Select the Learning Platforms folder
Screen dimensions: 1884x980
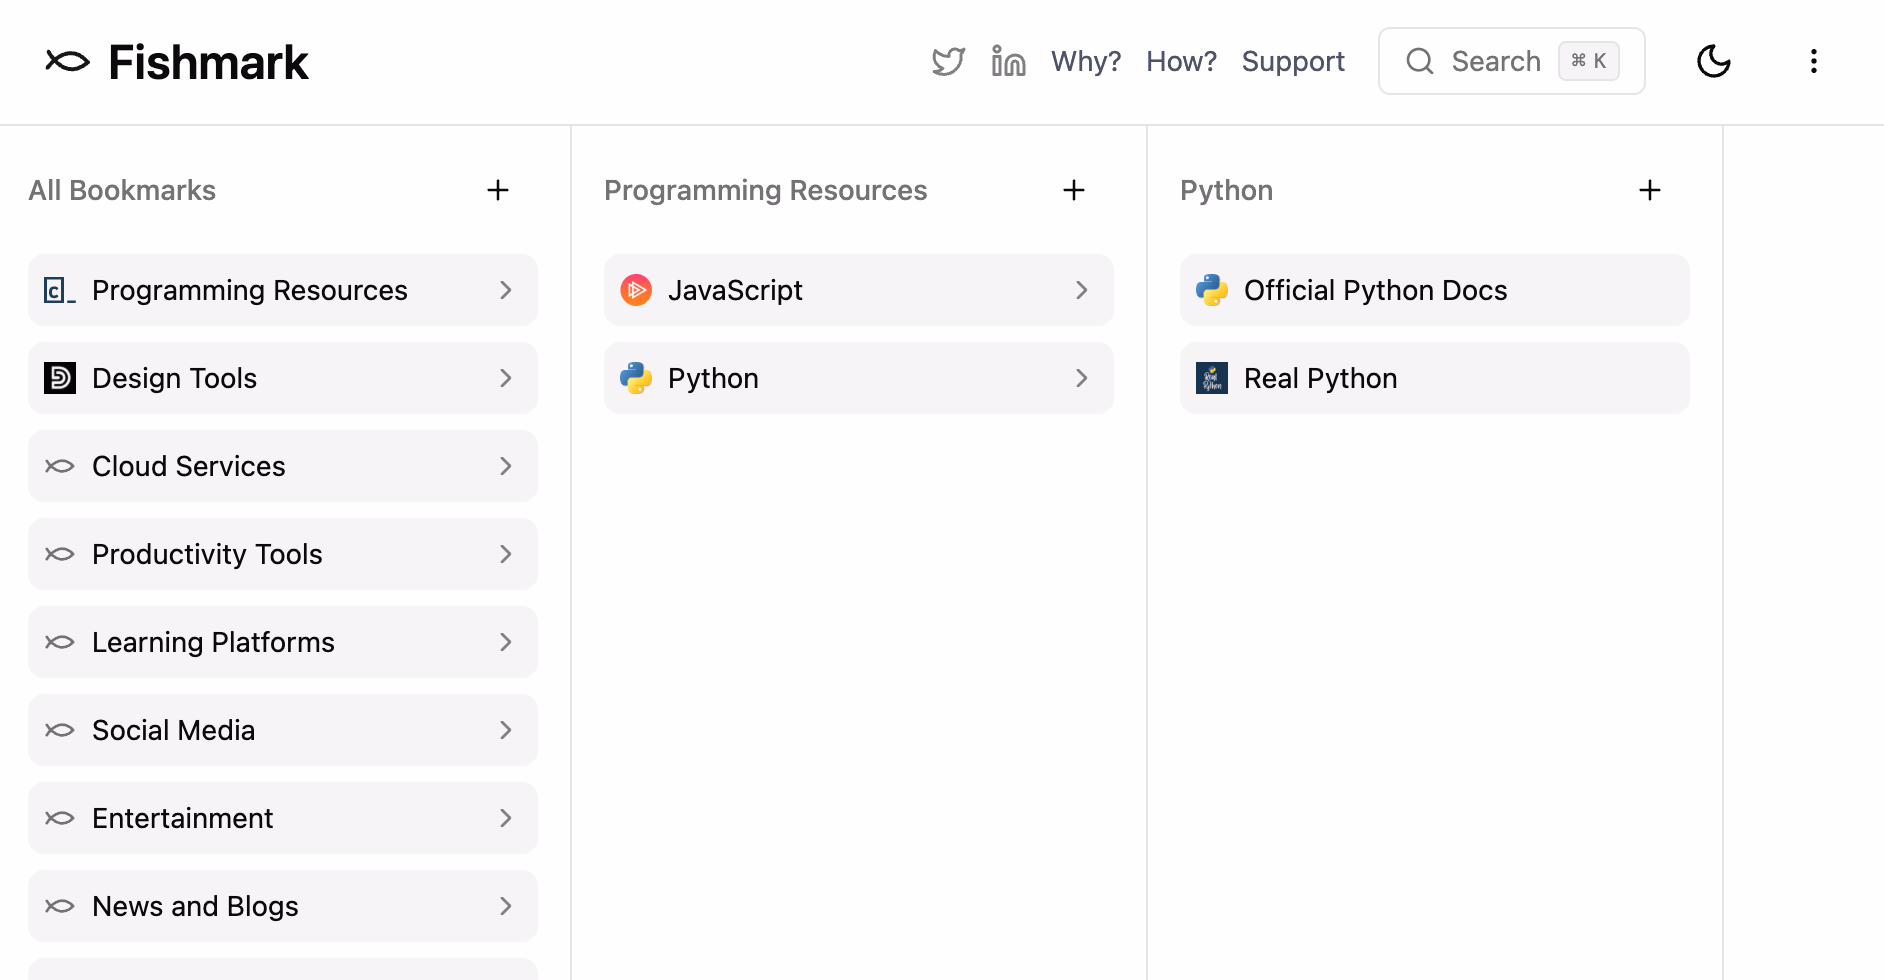[x=213, y=642]
